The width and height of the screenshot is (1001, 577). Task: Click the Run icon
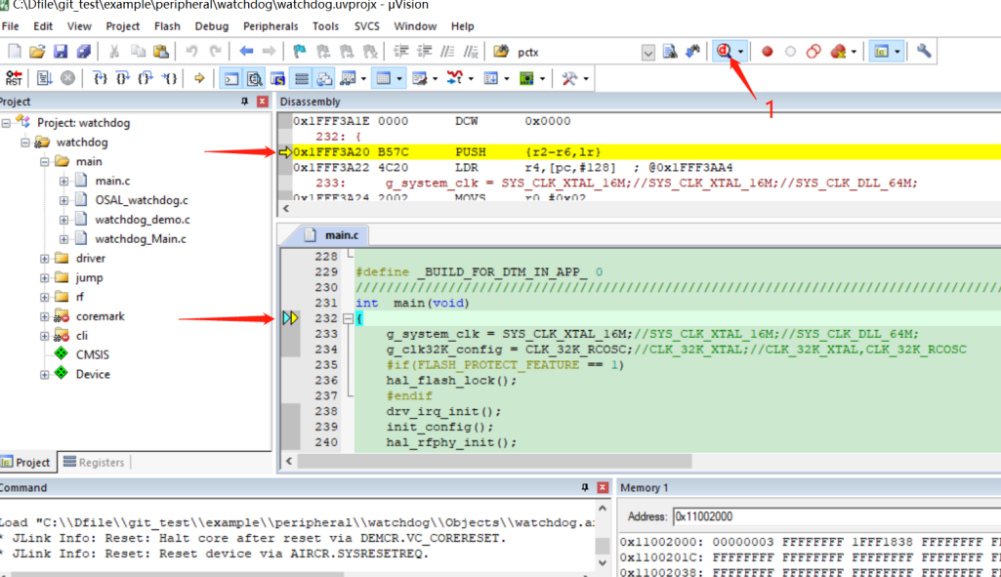[44, 79]
